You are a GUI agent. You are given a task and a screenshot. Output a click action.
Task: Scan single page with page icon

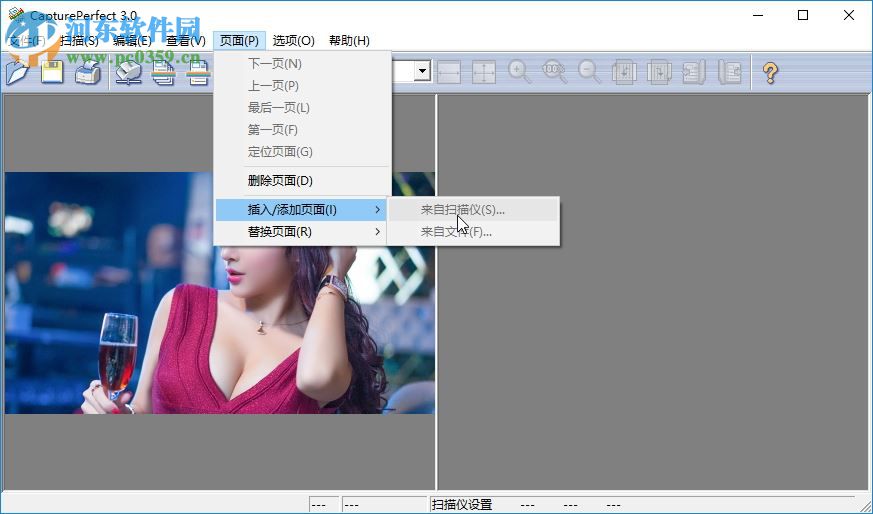[198, 73]
